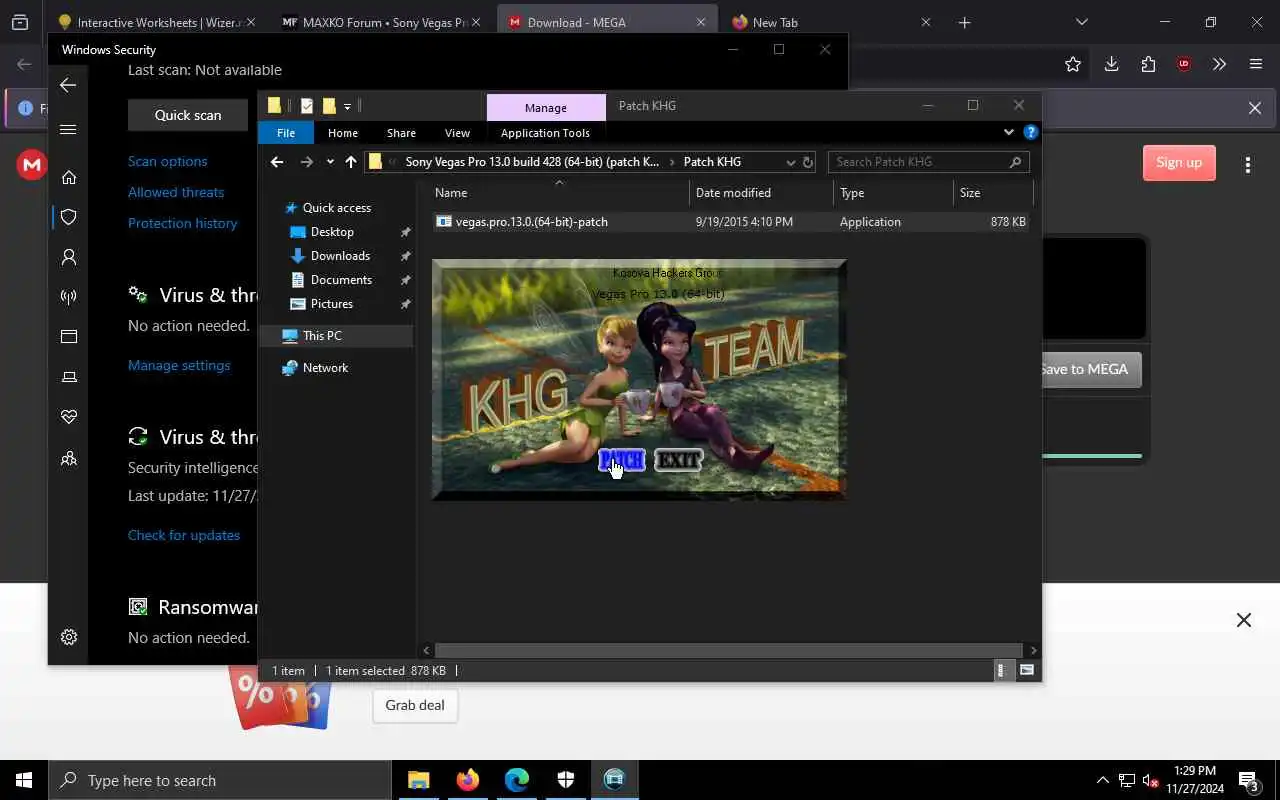This screenshot has height=800, width=1280.
Task: Open Device performance & health heart icon
Action: (69, 417)
